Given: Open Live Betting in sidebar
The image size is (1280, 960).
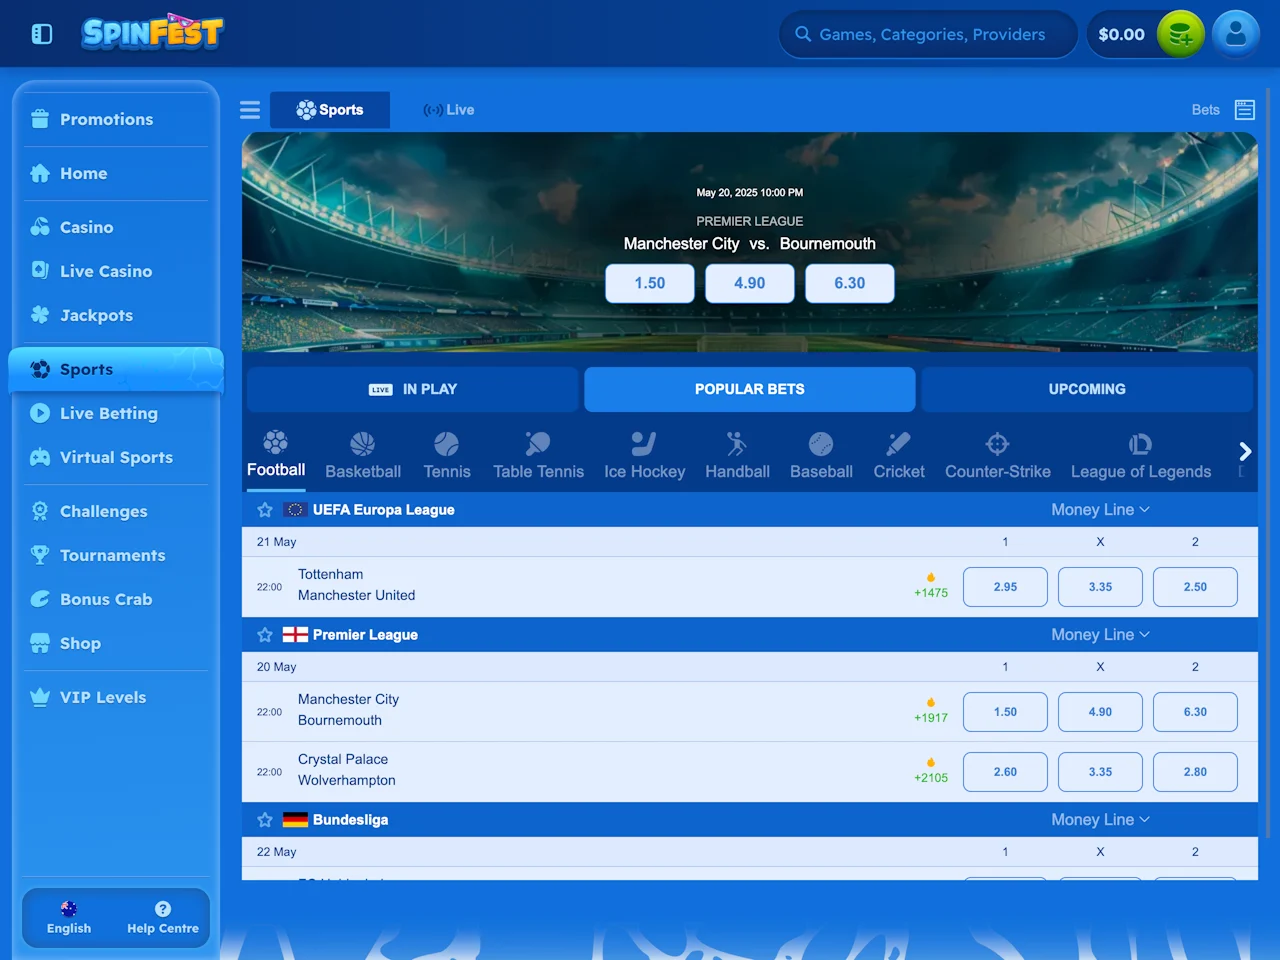Looking at the screenshot, I should [116, 413].
